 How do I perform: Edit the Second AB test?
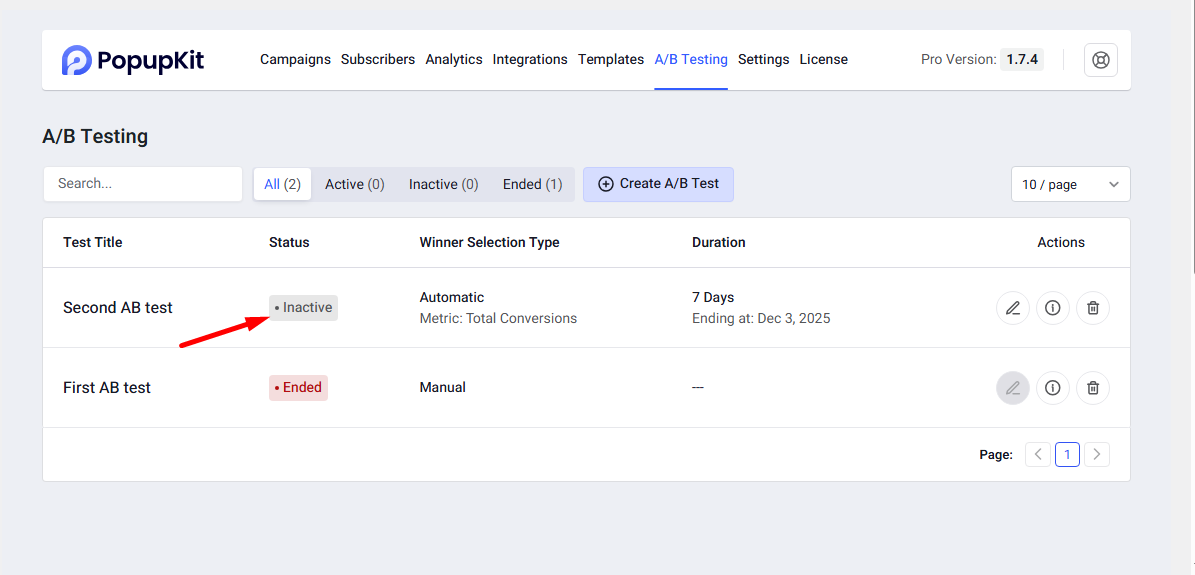(1013, 308)
